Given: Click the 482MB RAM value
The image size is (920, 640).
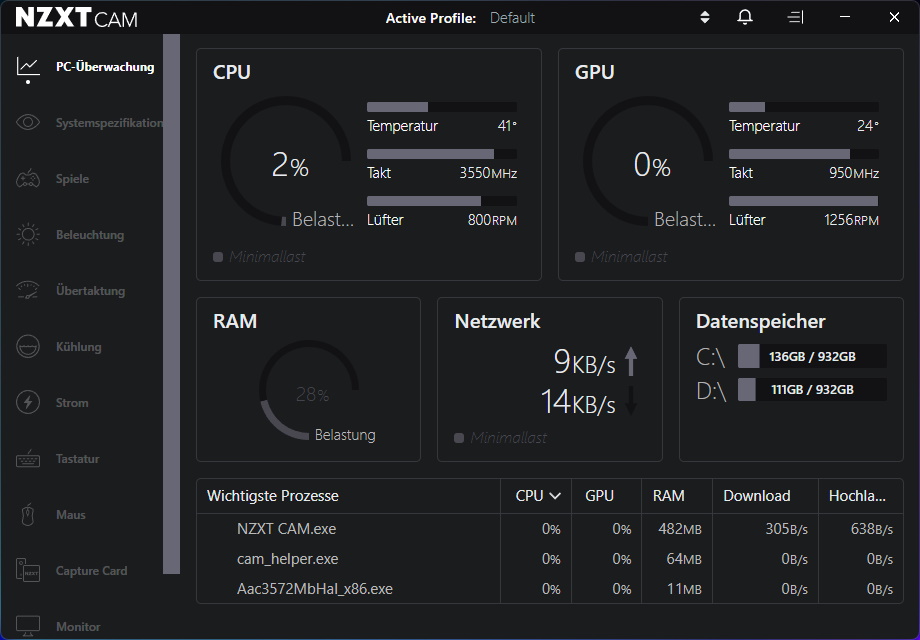Looking at the screenshot, I should tap(679, 529).
